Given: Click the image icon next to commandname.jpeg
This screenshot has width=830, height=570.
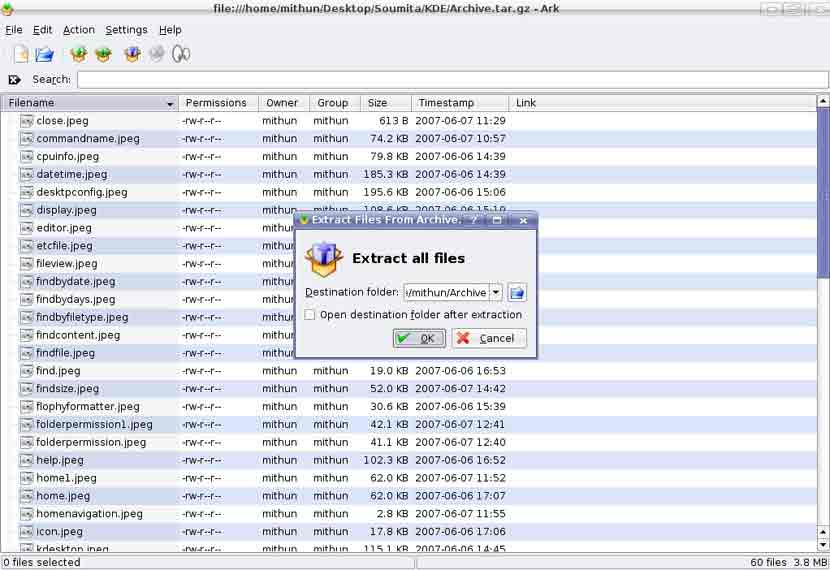Looking at the screenshot, I should pyautogui.click(x=26, y=139).
